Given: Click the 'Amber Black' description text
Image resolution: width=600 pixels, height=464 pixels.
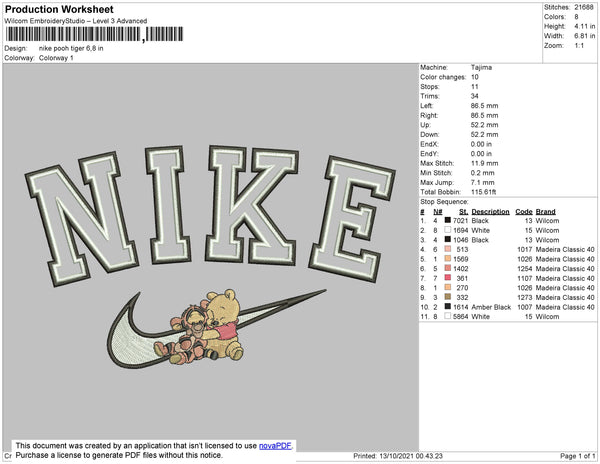Looking at the screenshot, I should (491, 307).
